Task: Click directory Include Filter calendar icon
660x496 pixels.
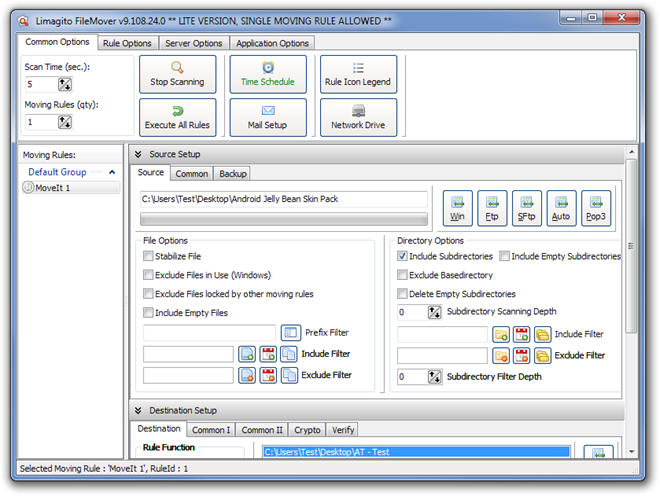Action: (522, 335)
